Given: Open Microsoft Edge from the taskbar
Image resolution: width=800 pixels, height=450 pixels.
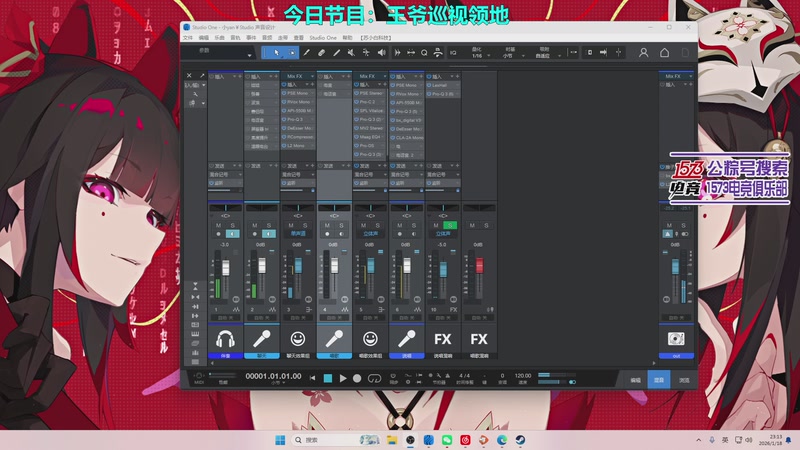Looking at the screenshot, I should (502, 440).
